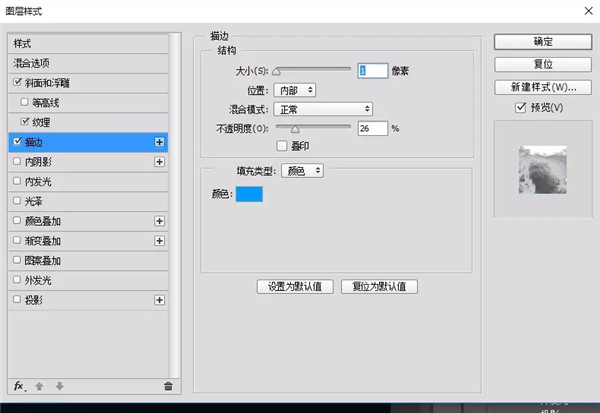
Task: Enable the 投影 checkbox
Action: (x=17, y=299)
